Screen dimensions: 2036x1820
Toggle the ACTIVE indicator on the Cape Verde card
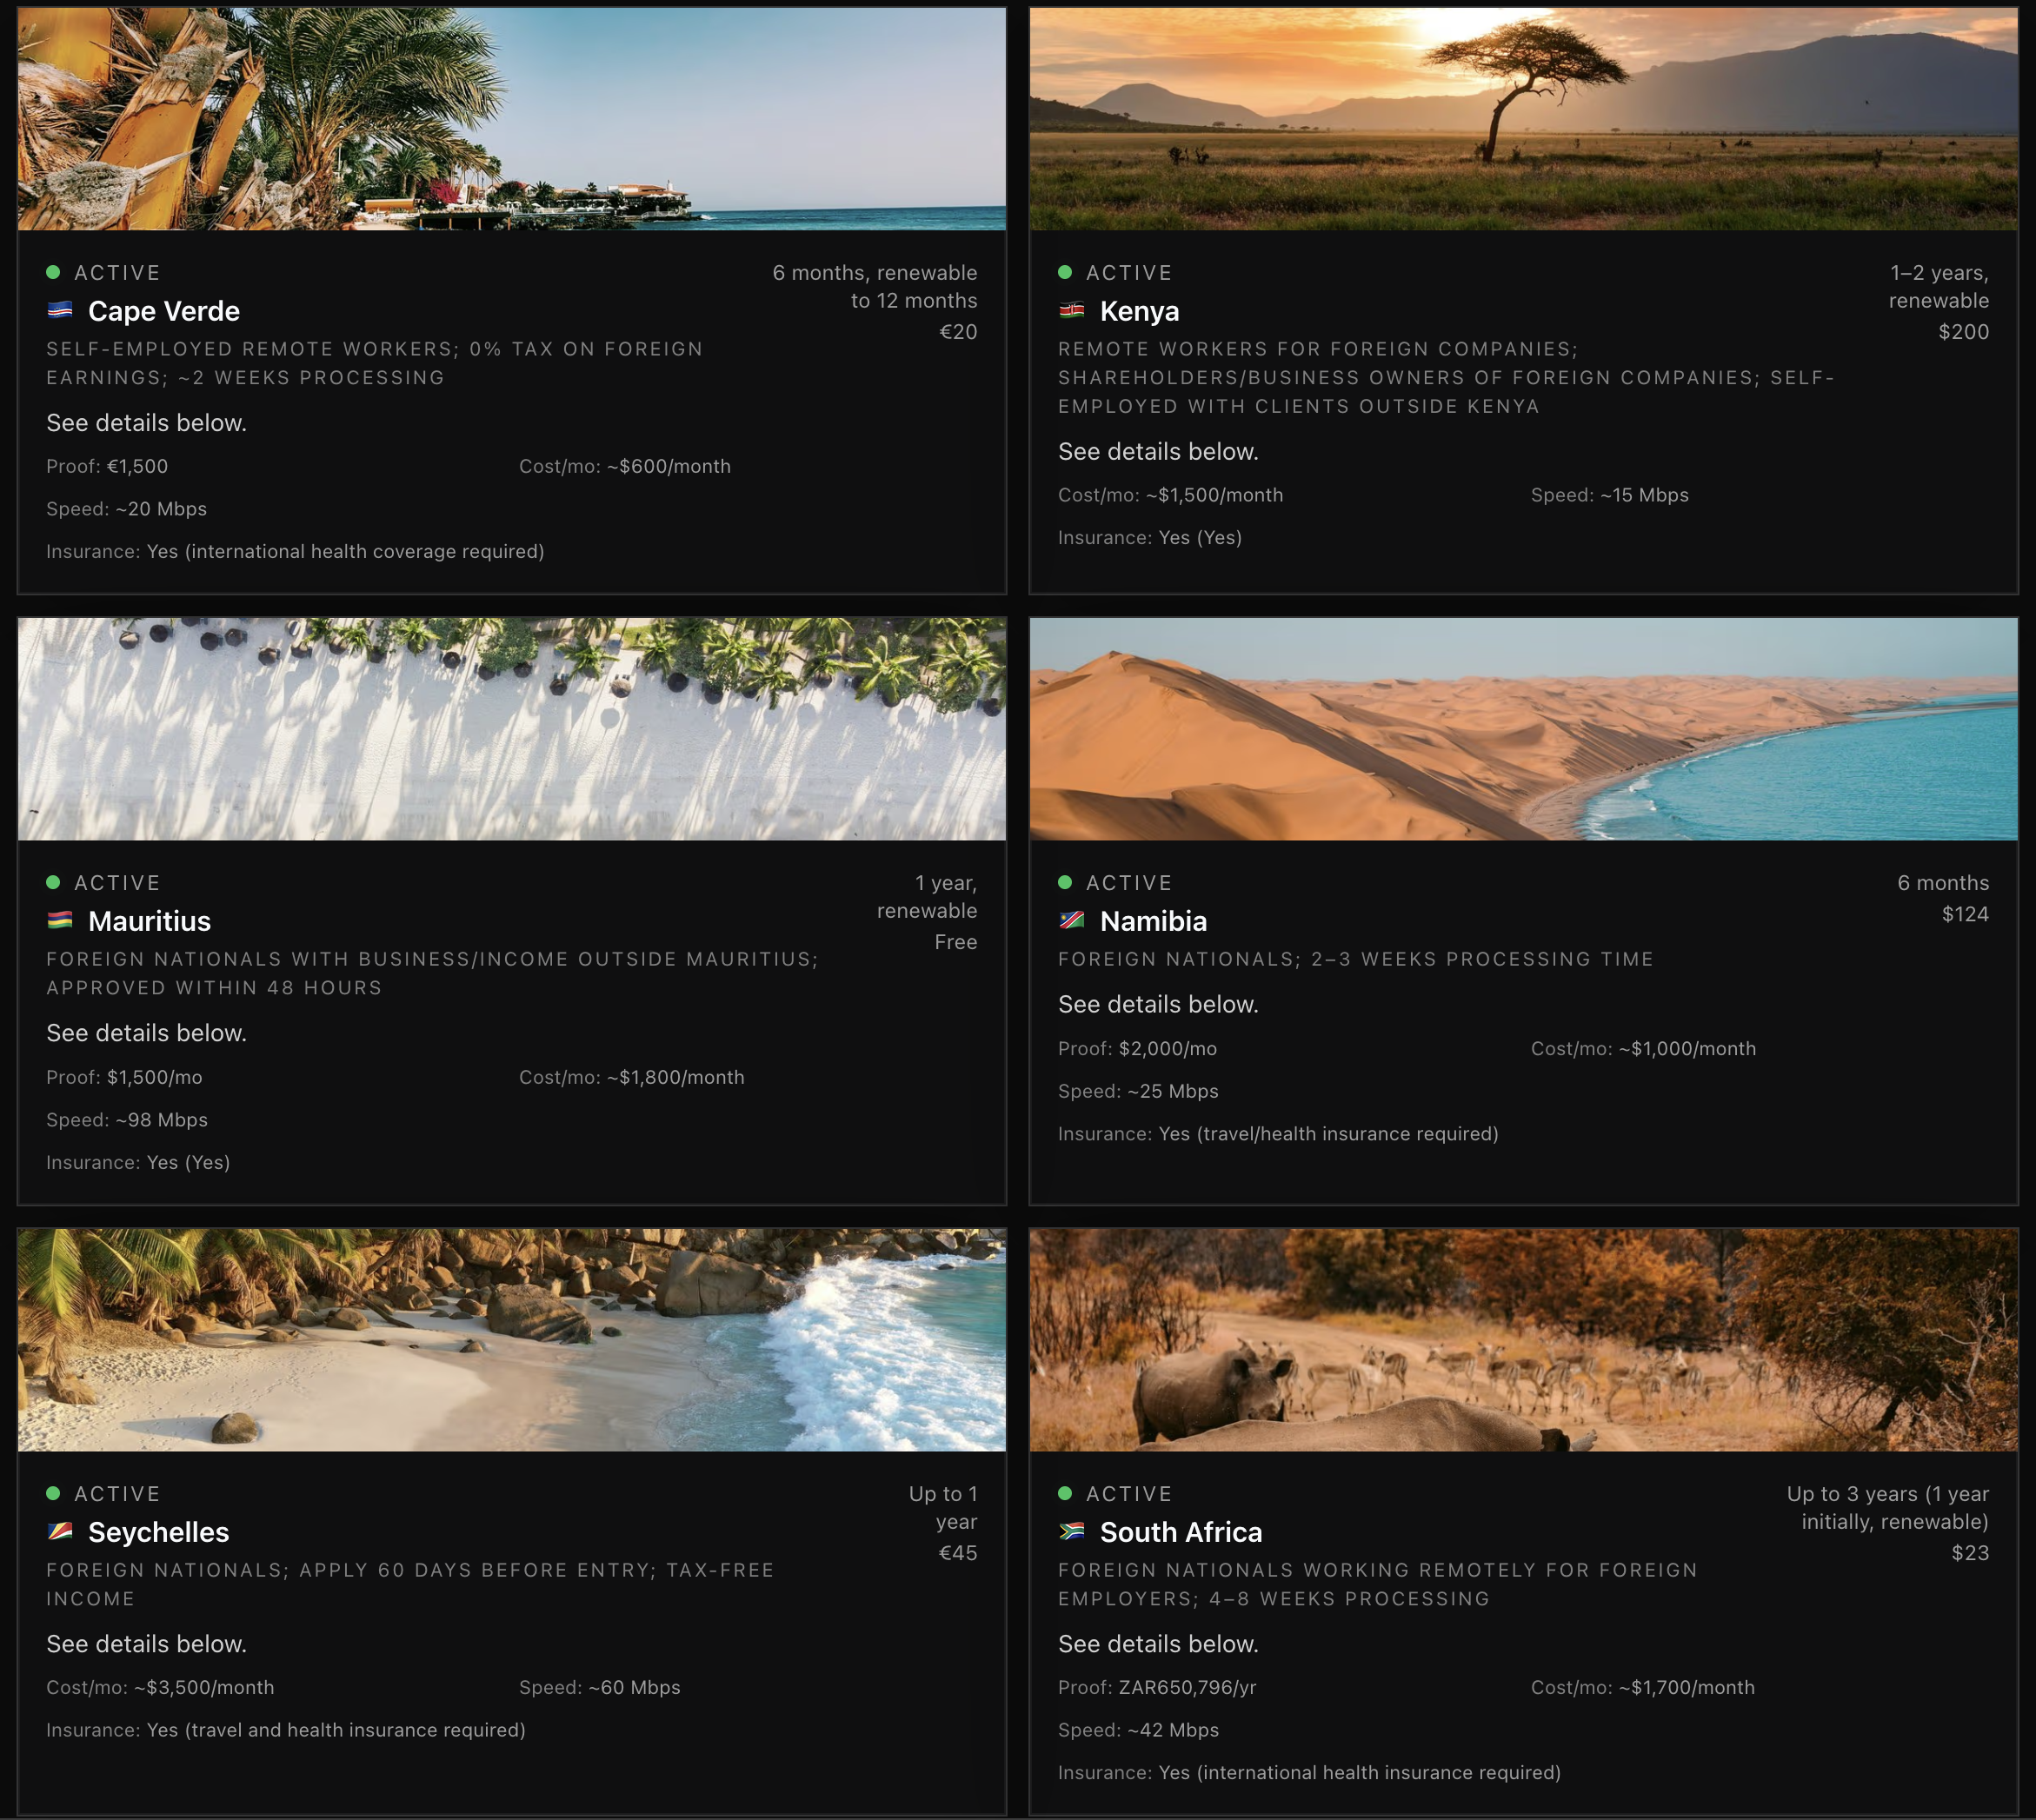tap(52, 272)
